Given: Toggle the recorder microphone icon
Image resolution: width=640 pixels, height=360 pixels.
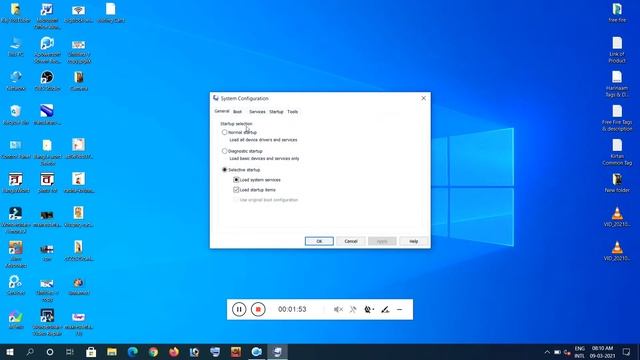Looking at the screenshot, I should tap(353, 310).
